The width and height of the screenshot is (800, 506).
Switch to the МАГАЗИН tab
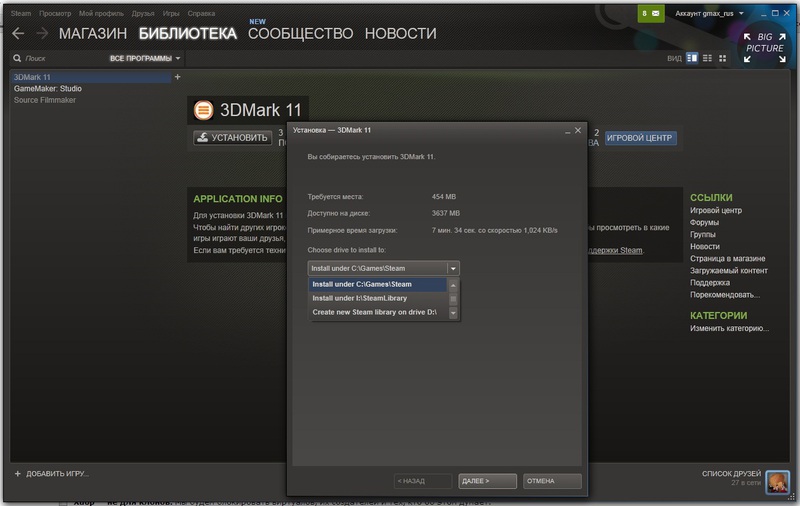click(x=93, y=34)
